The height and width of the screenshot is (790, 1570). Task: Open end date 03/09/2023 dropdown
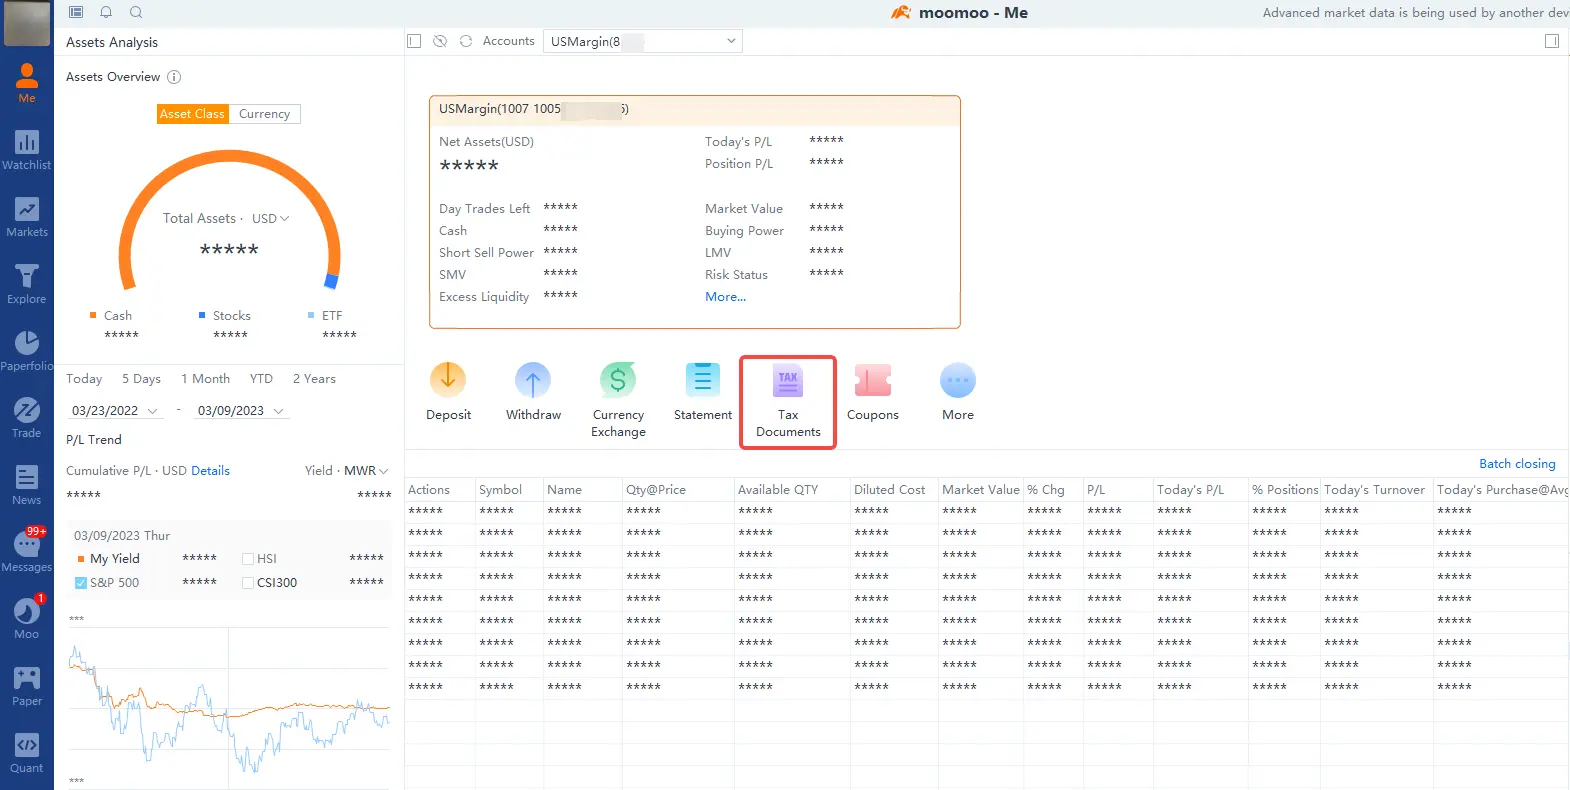tap(241, 411)
